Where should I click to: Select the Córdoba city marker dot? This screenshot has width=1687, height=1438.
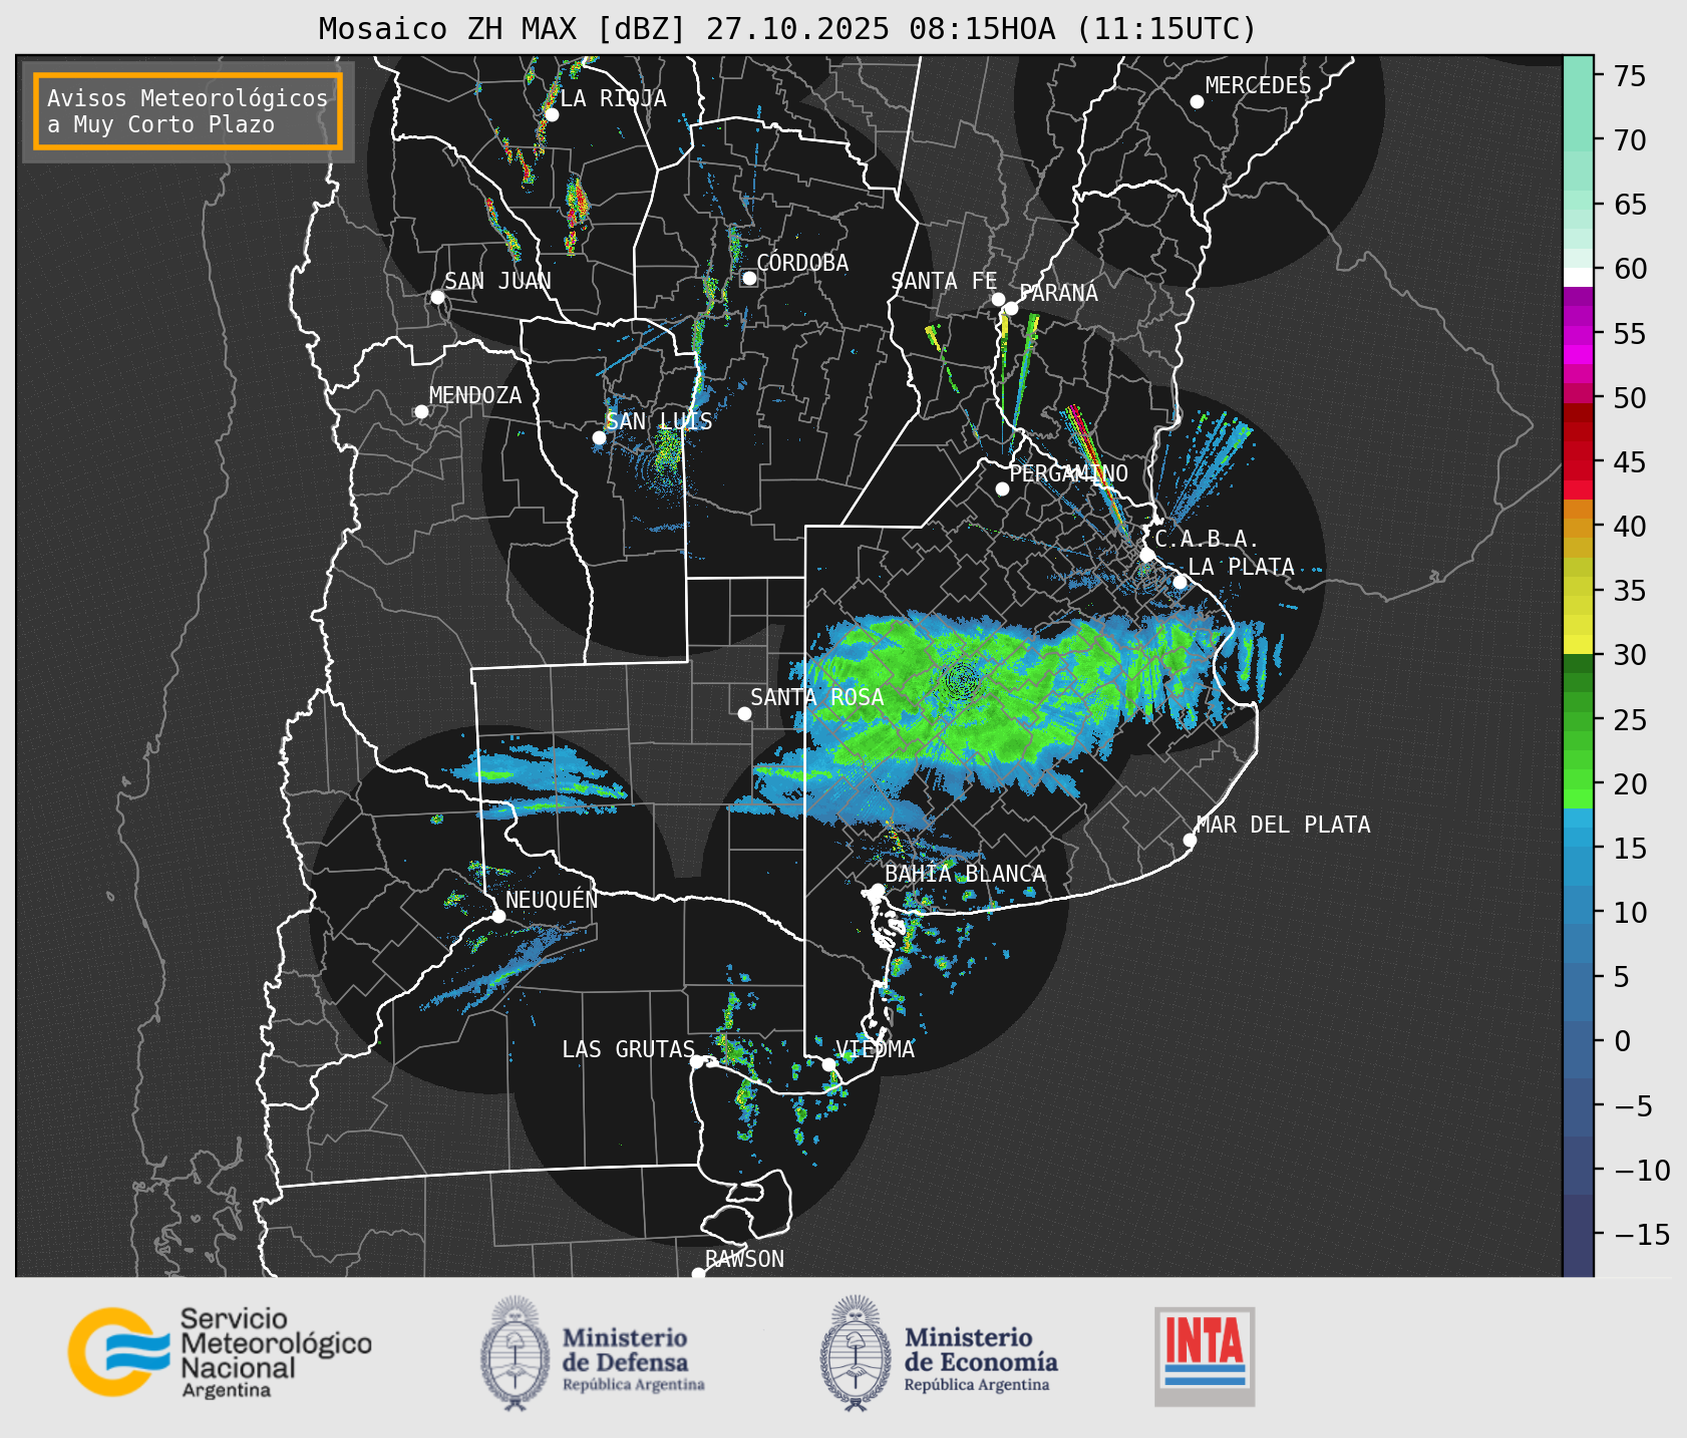pos(749,278)
